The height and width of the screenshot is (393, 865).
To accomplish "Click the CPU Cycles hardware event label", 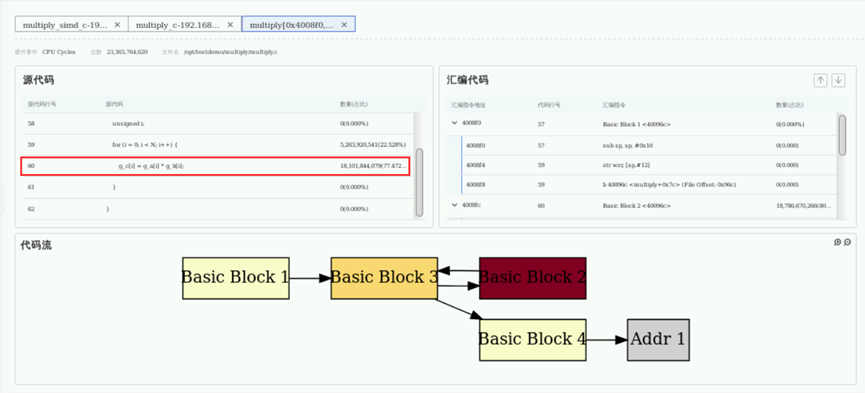I will tap(59, 52).
